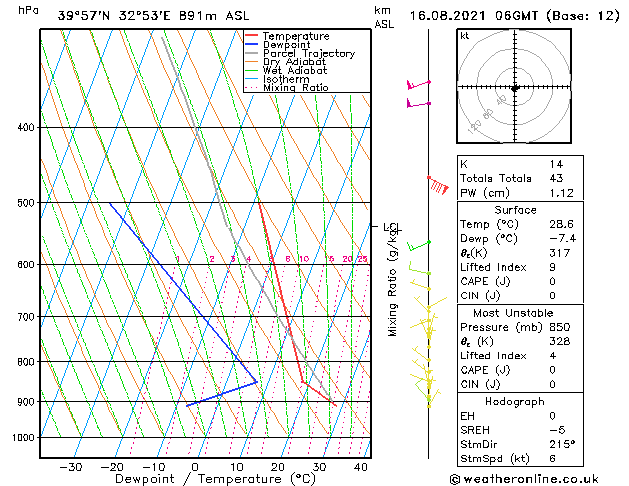Click the 500 hPa pressure label
Viewport: 629px width, 486px height.
[x=26, y=203]
